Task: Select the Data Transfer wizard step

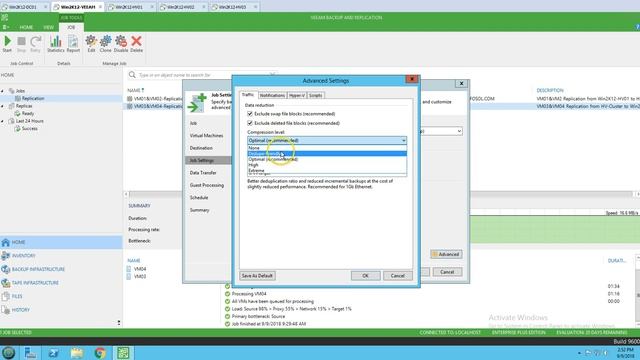Action: tap(203, 173)
